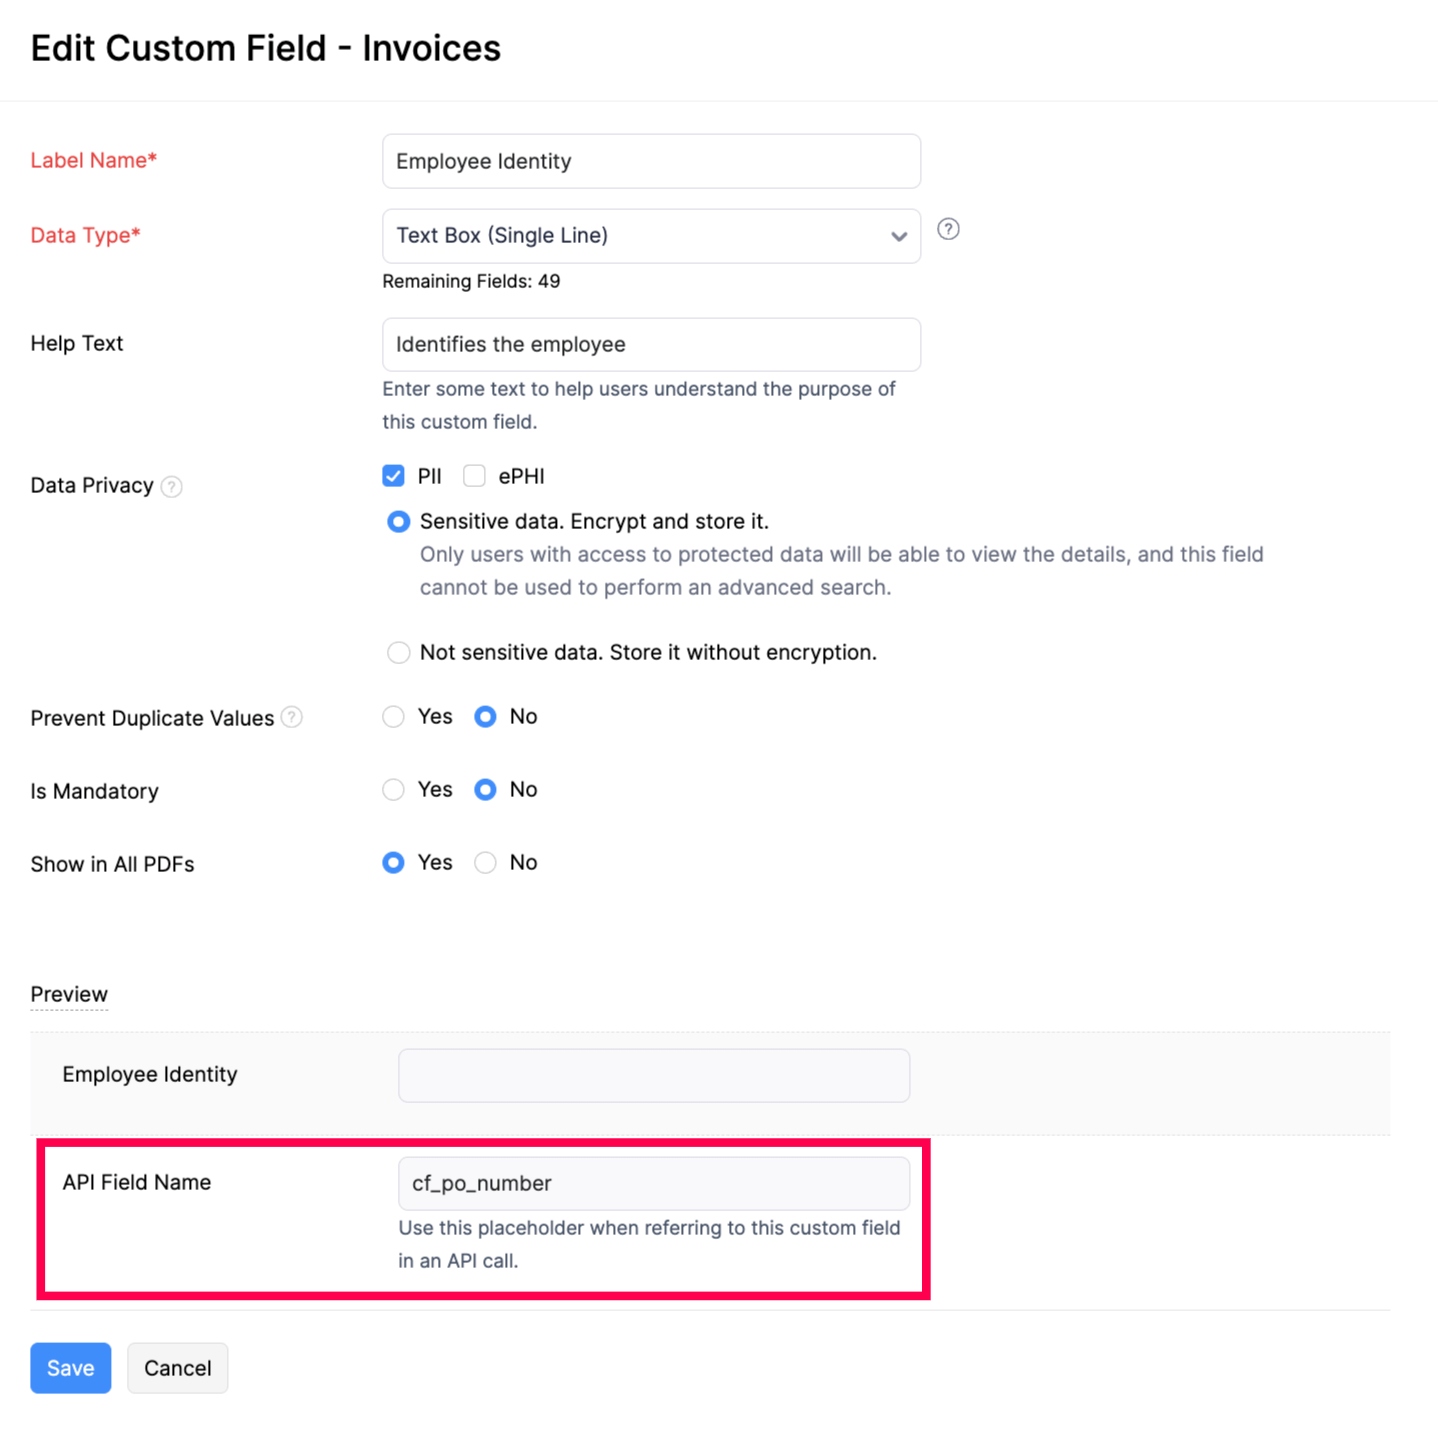Open the Data Type dropdown
The width and height of the screenshot is (1438, 1432).
tap(897, 236)
